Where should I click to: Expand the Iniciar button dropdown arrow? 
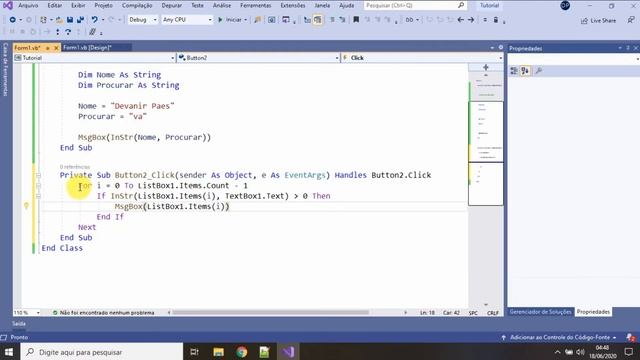tap(245, 20)
